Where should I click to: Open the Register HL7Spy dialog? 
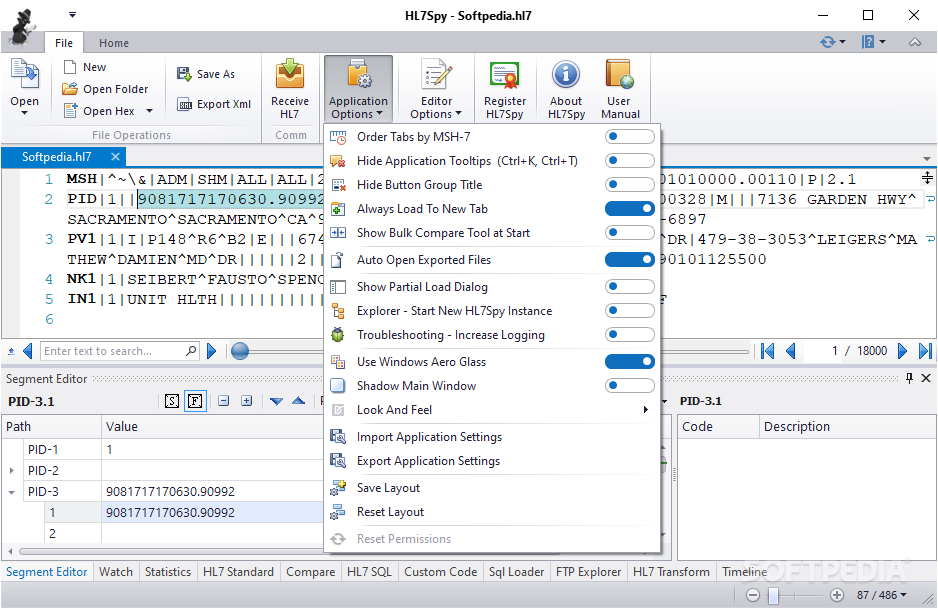tap(505, 90)
